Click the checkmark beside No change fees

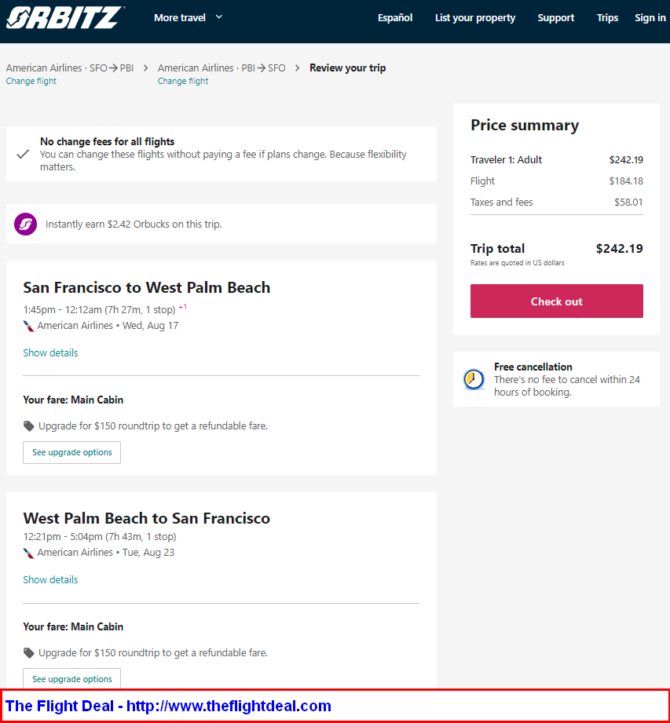23,154
